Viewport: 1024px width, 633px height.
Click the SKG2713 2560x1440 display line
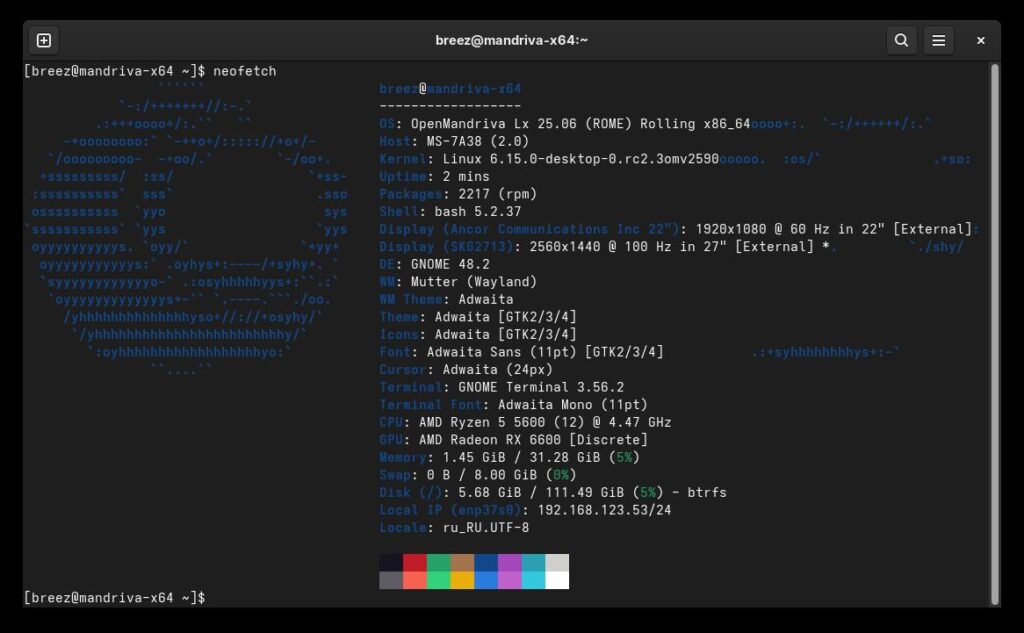pyautogui.click(x=604, y=247)
